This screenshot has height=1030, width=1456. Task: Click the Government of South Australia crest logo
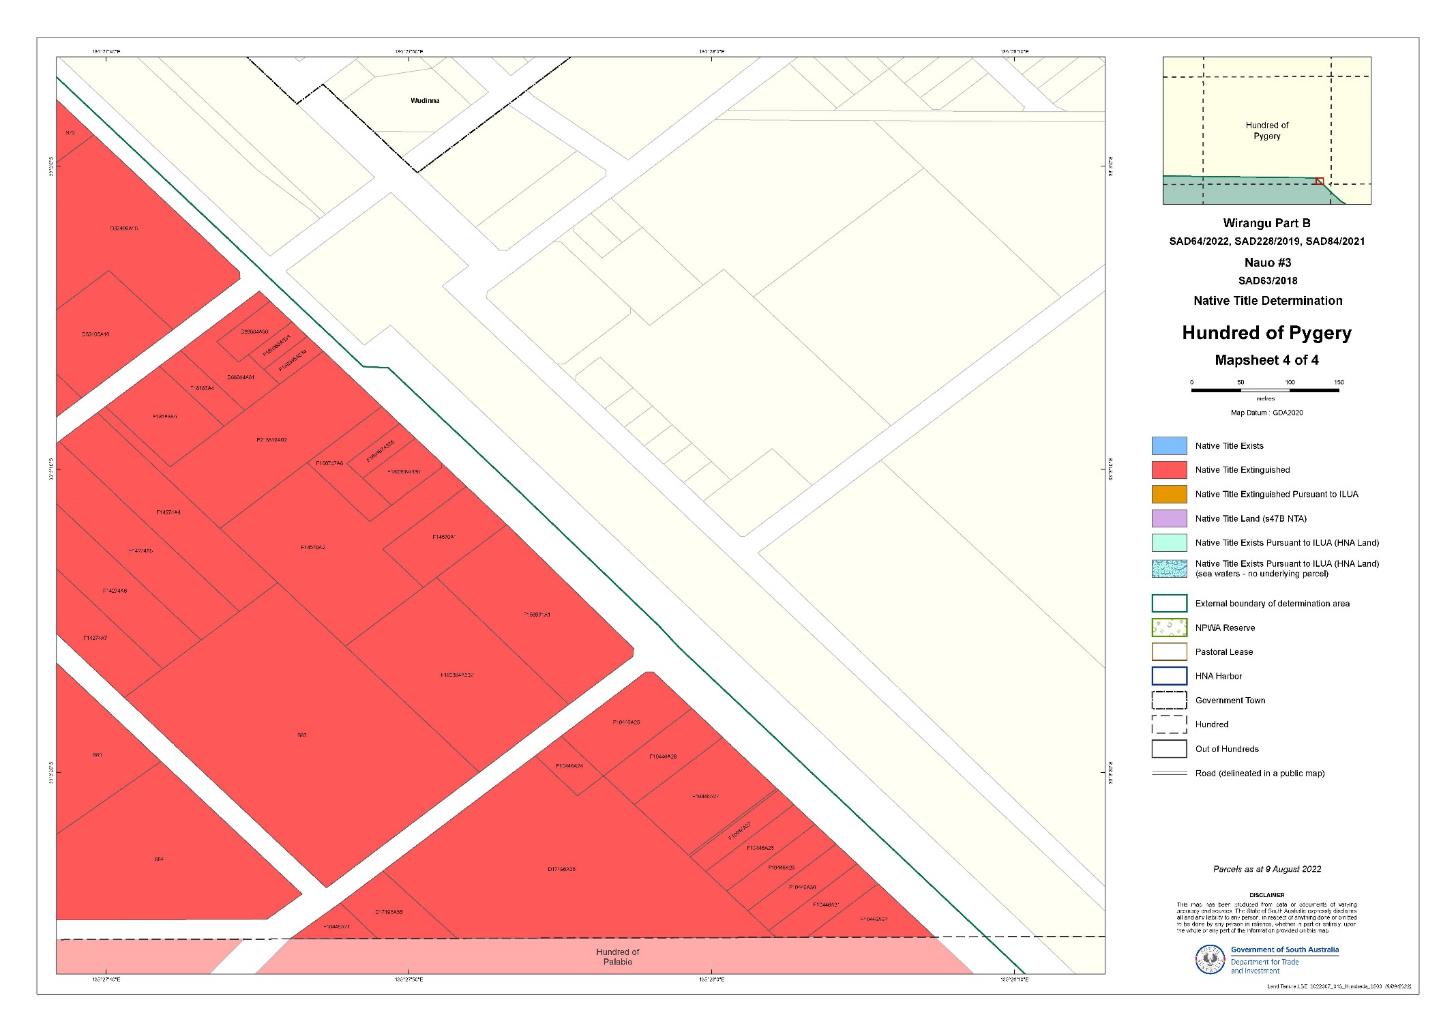[1210, 960]
